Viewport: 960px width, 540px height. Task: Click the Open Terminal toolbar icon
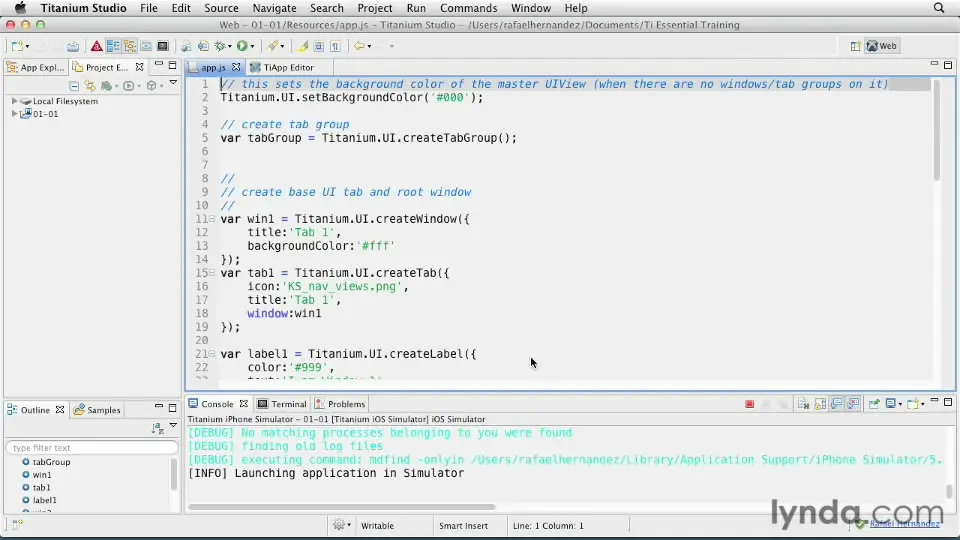coord(163,46)
